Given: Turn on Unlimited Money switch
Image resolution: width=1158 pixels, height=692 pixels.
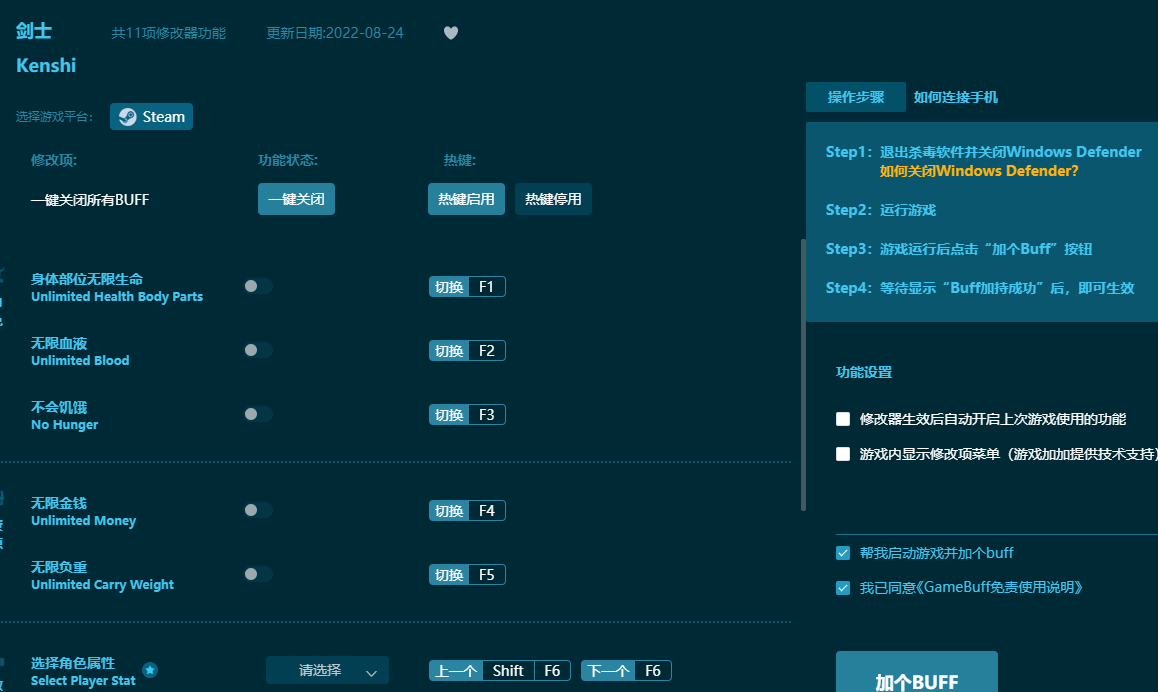Looking at the screenshot, I should 258,510.
